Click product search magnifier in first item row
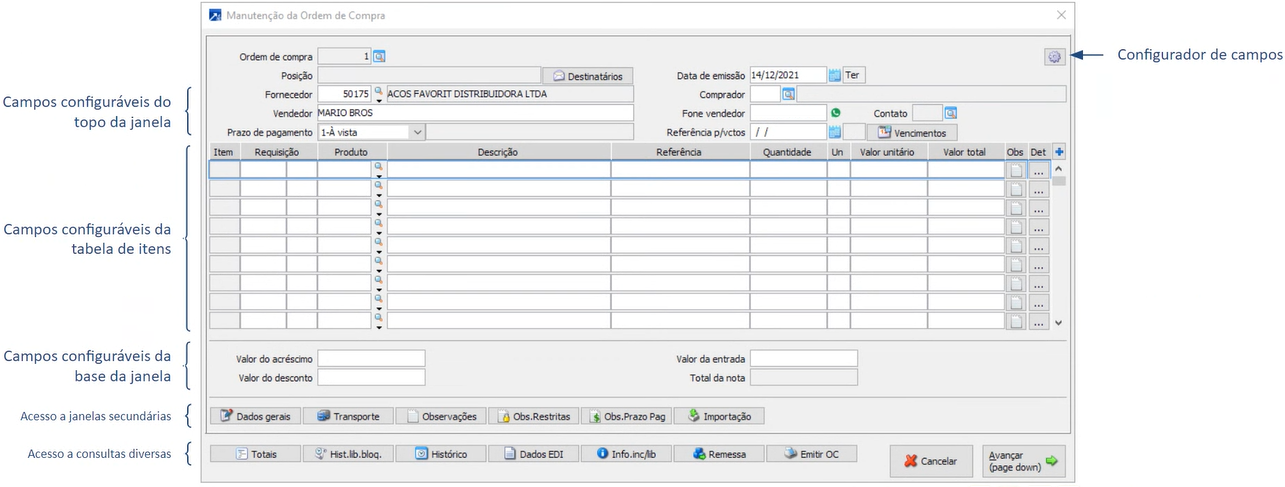1285x487 pixels. click(x=379, y=166)
